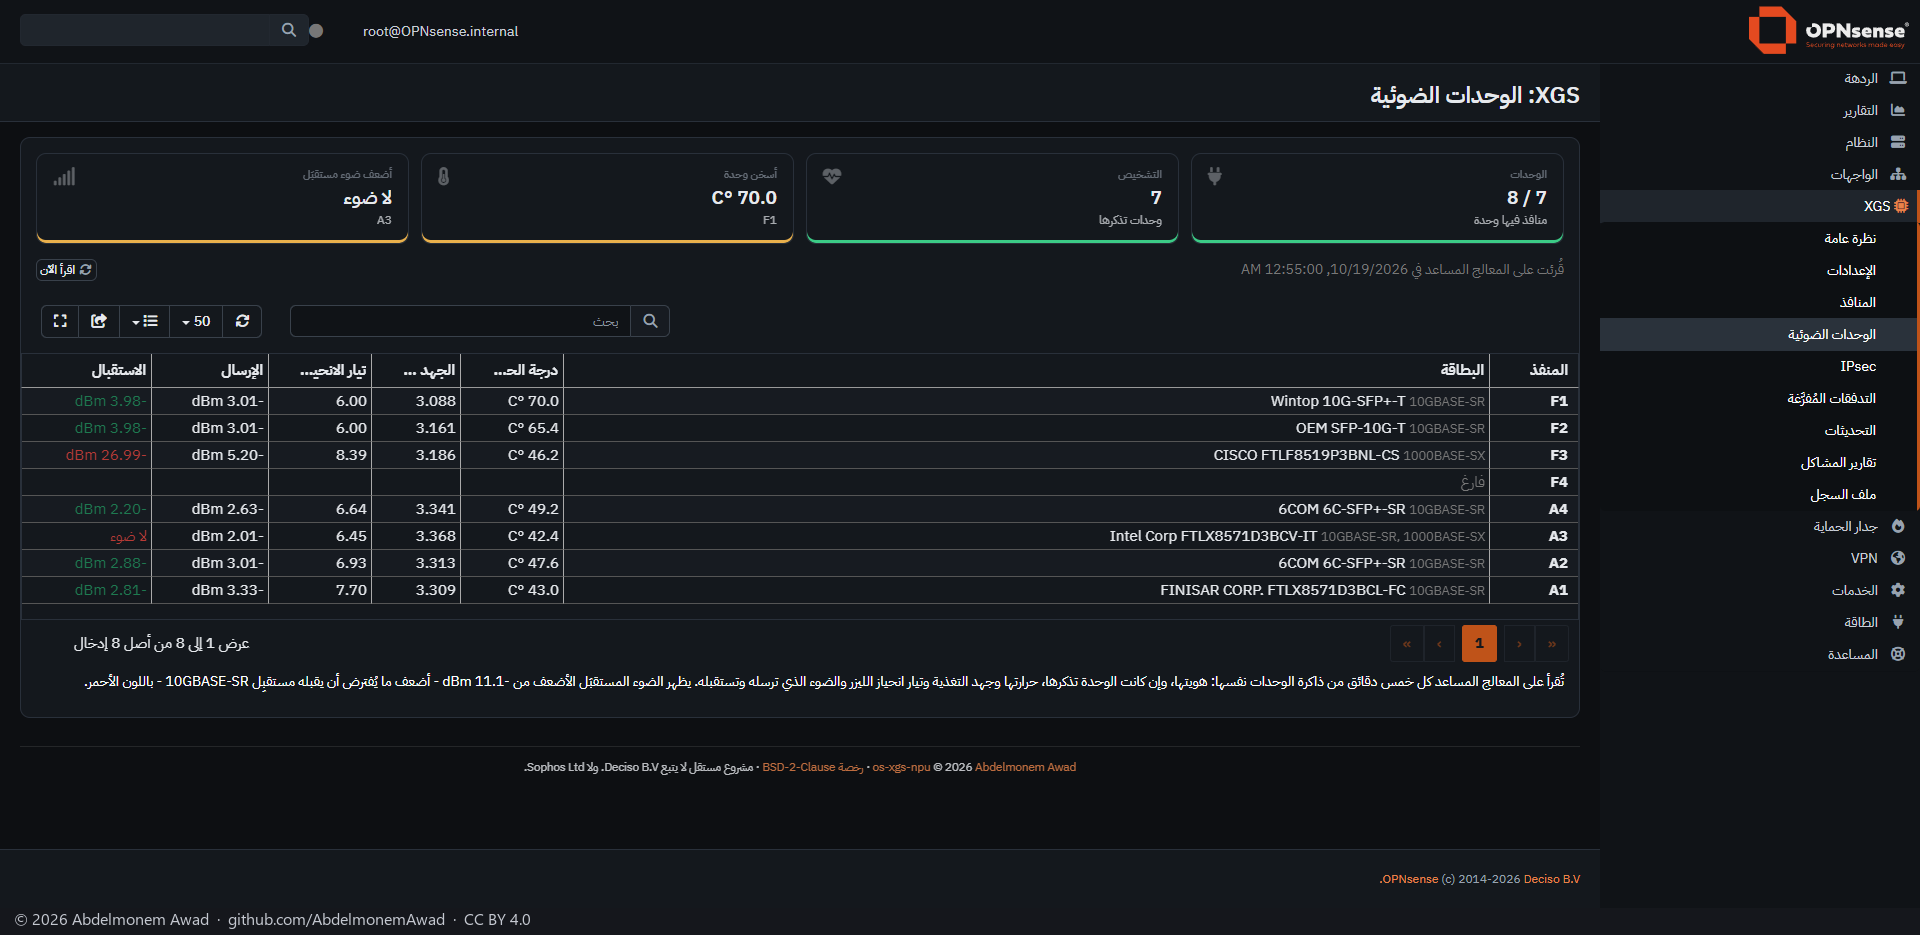The image size is (1920, 935).
Task: Open the os-xgs-npu footer link
Action: 901,767
